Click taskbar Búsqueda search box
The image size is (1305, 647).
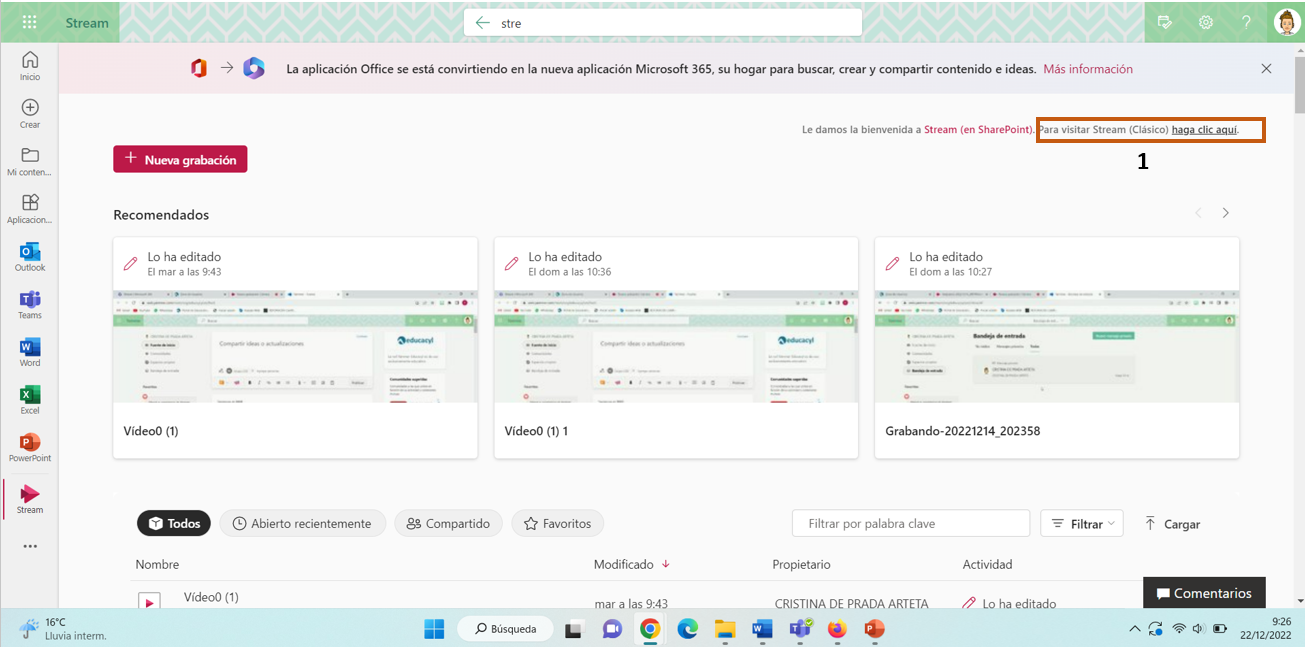pos(504,629)
